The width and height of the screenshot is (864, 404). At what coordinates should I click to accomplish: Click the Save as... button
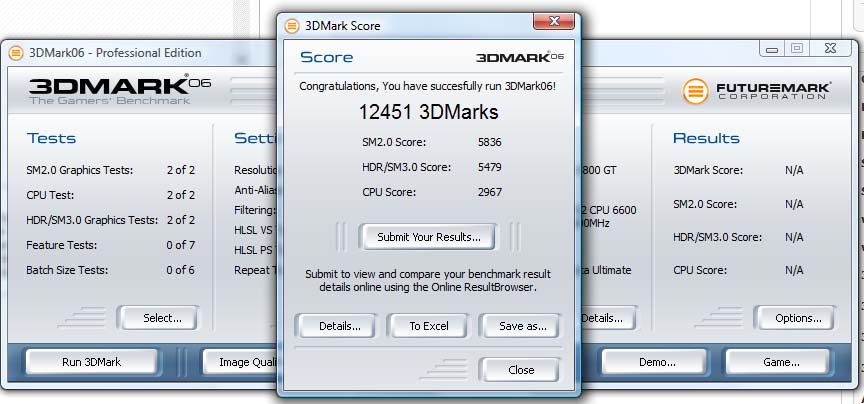[x=522, y=326]
